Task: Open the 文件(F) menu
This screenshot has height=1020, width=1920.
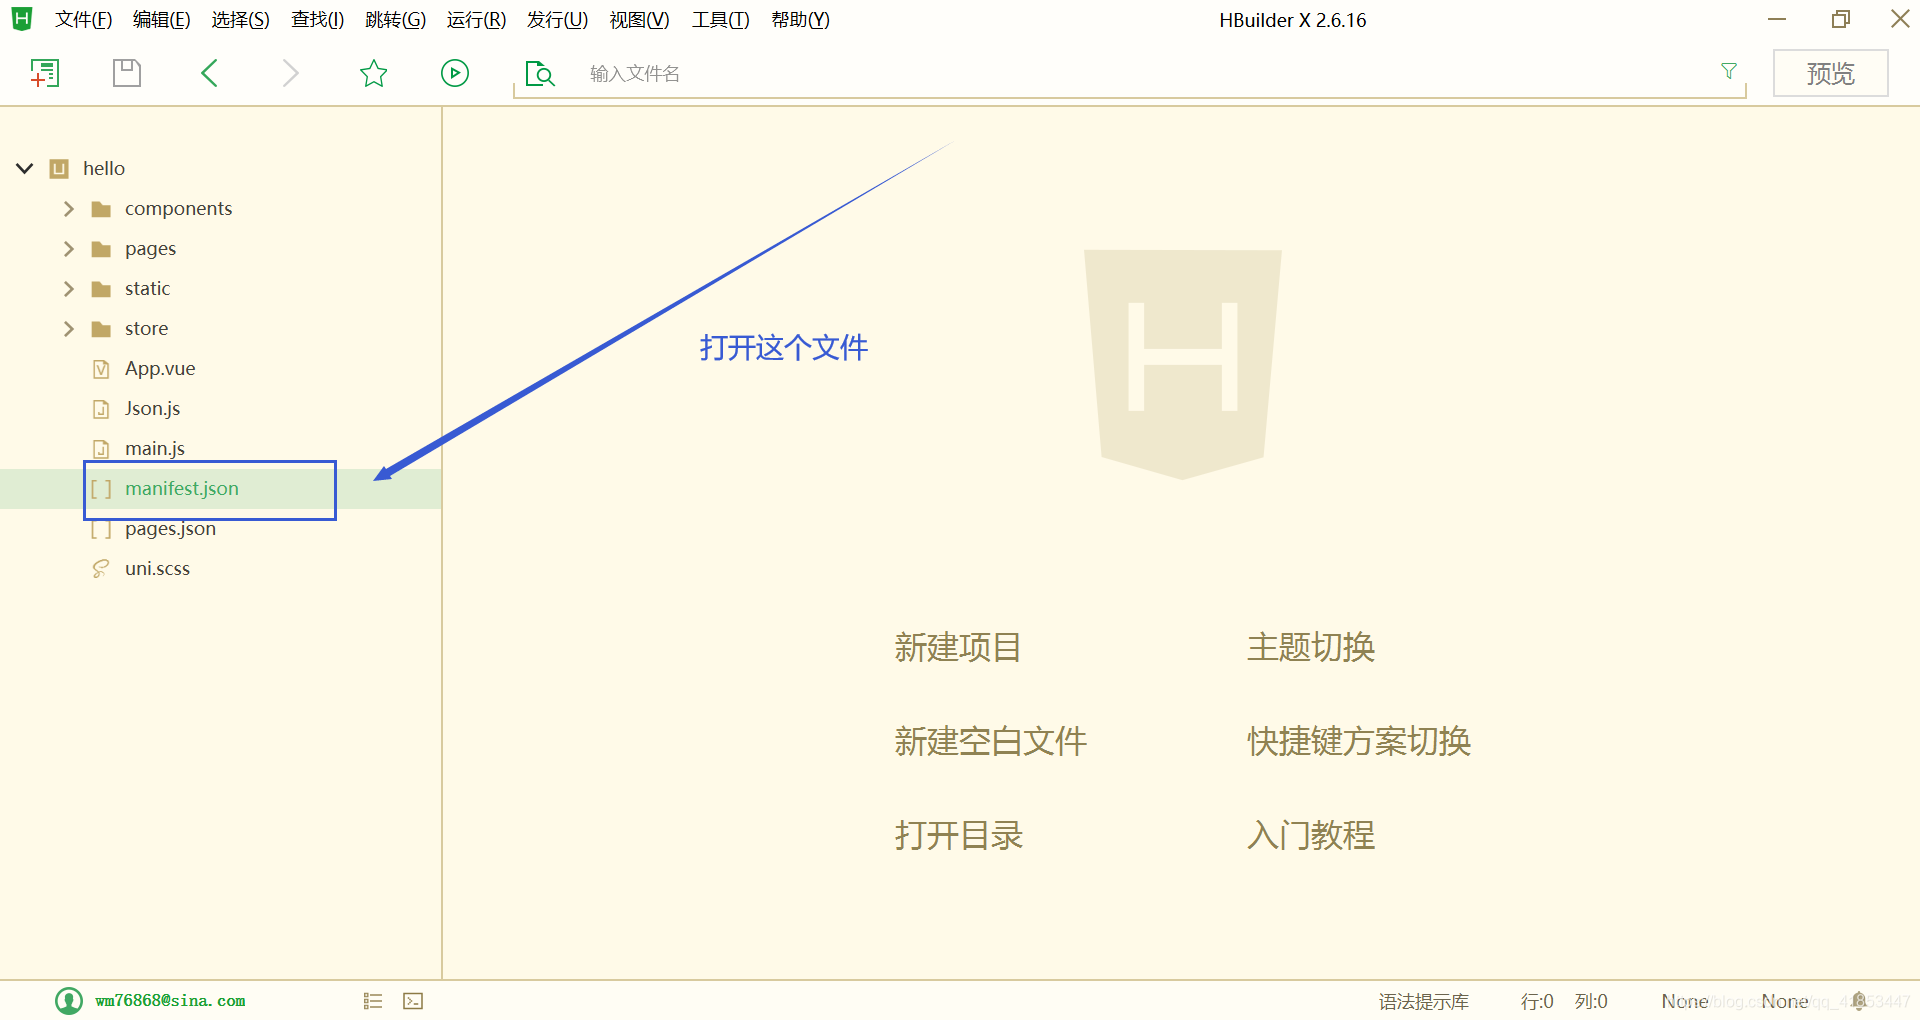Action: coord(83,20)
